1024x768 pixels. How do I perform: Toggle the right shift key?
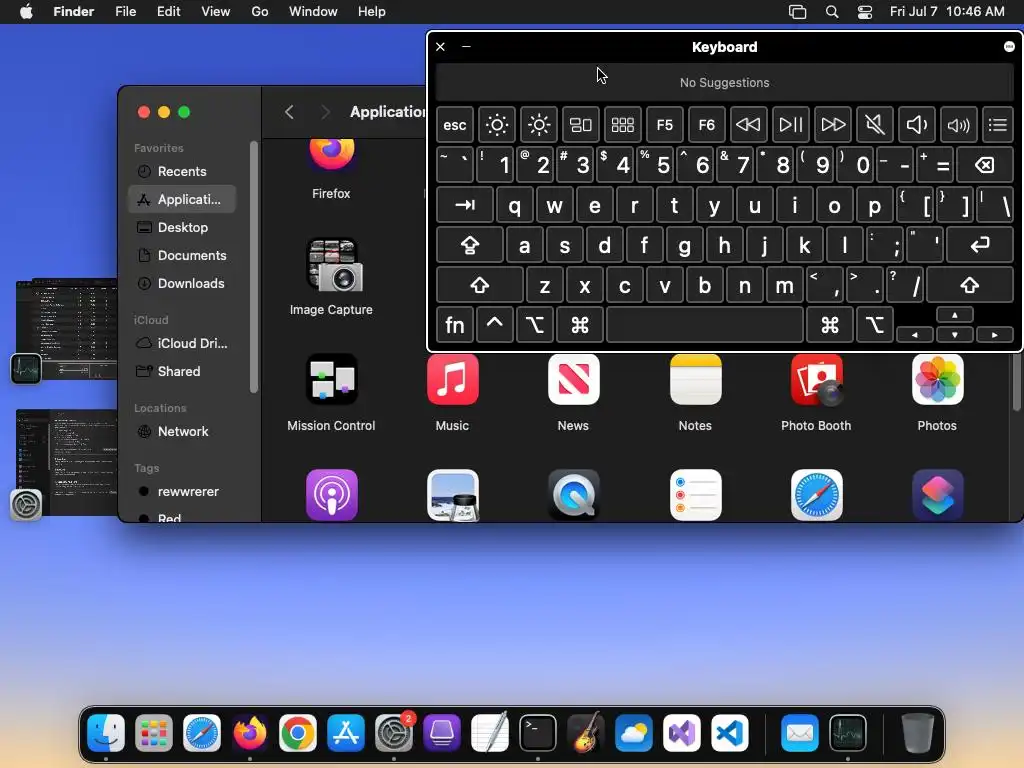point(970,285)
